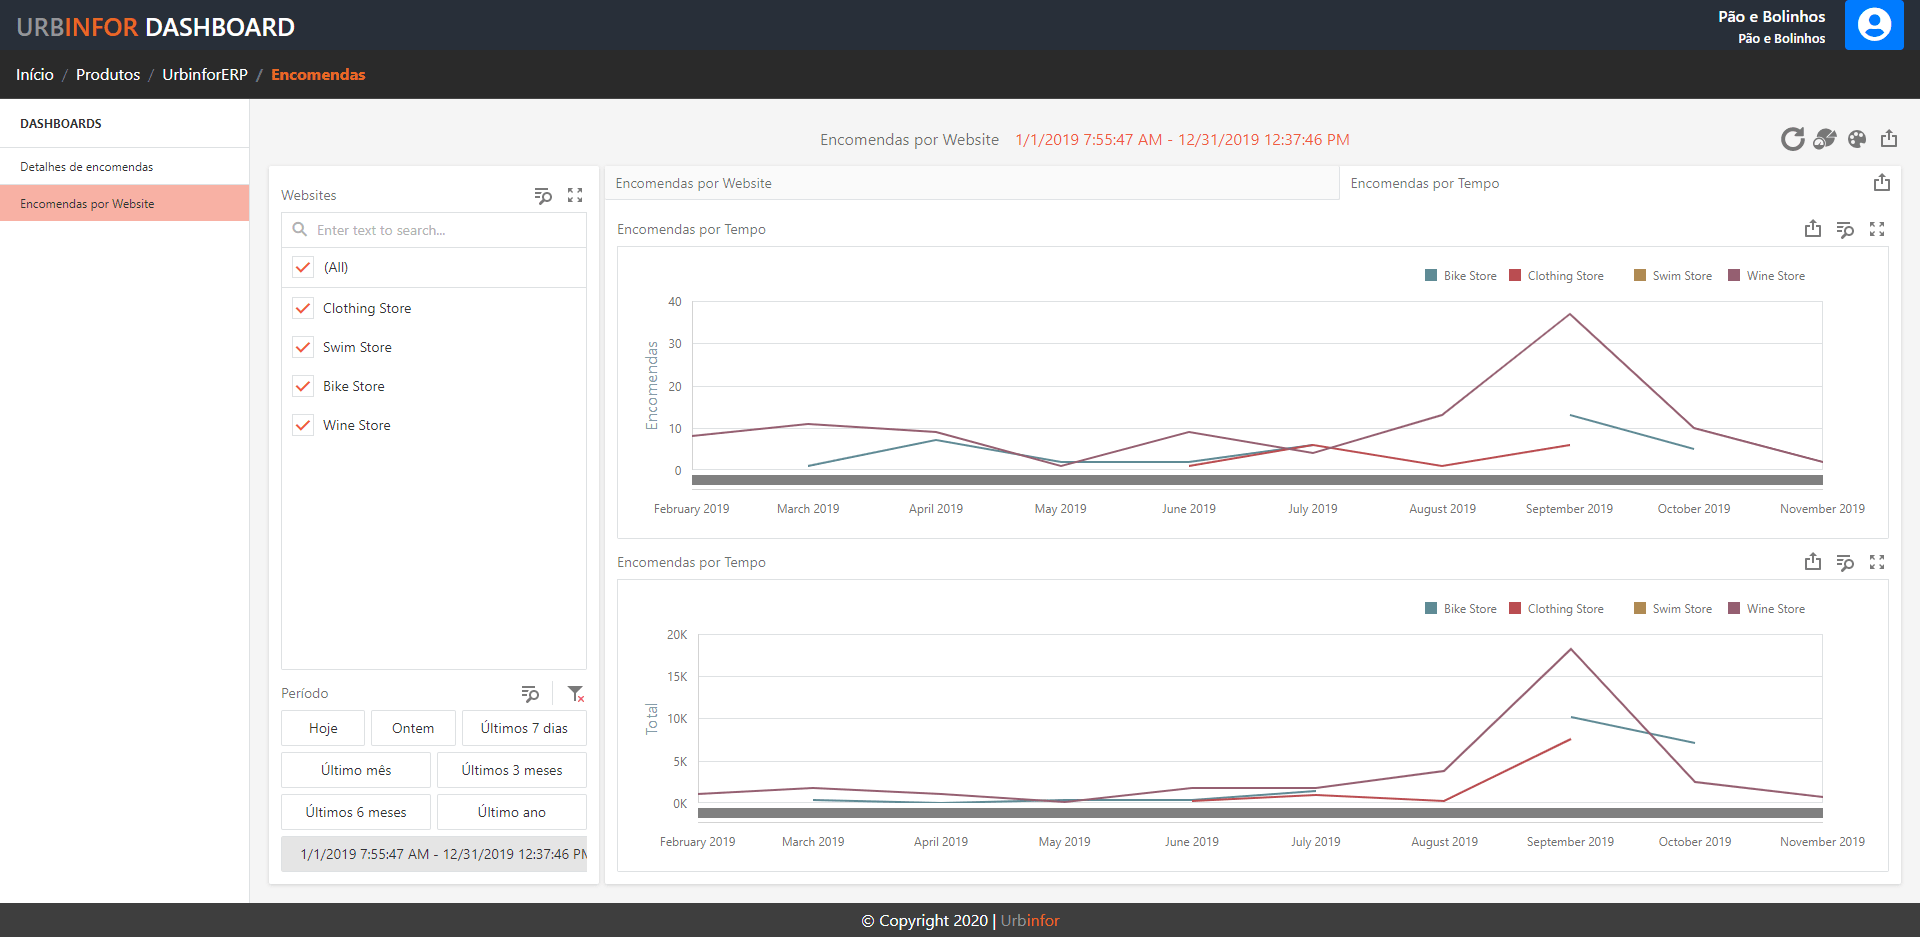The height and width of the screenshot is (937, 1920).
Task: Select the Últimos 7 dias period button
Action: click(x=524, y=728)
